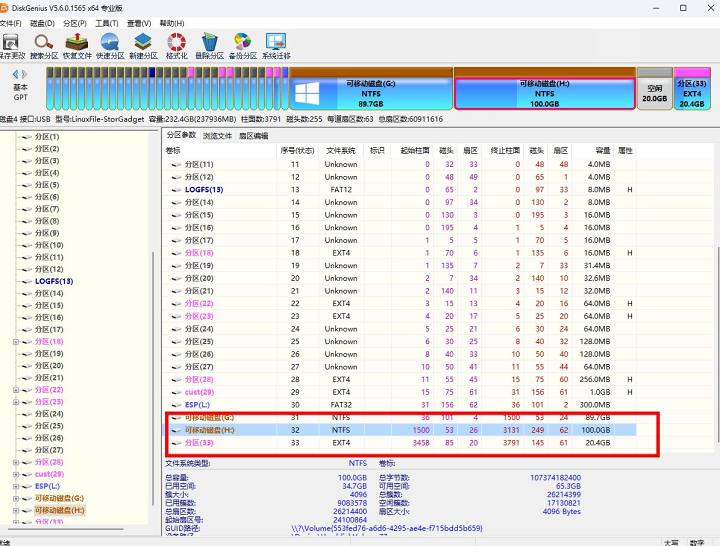Expand cust(29) in the tree
This screenshot has width=720, height=546.
pos(16,474)
